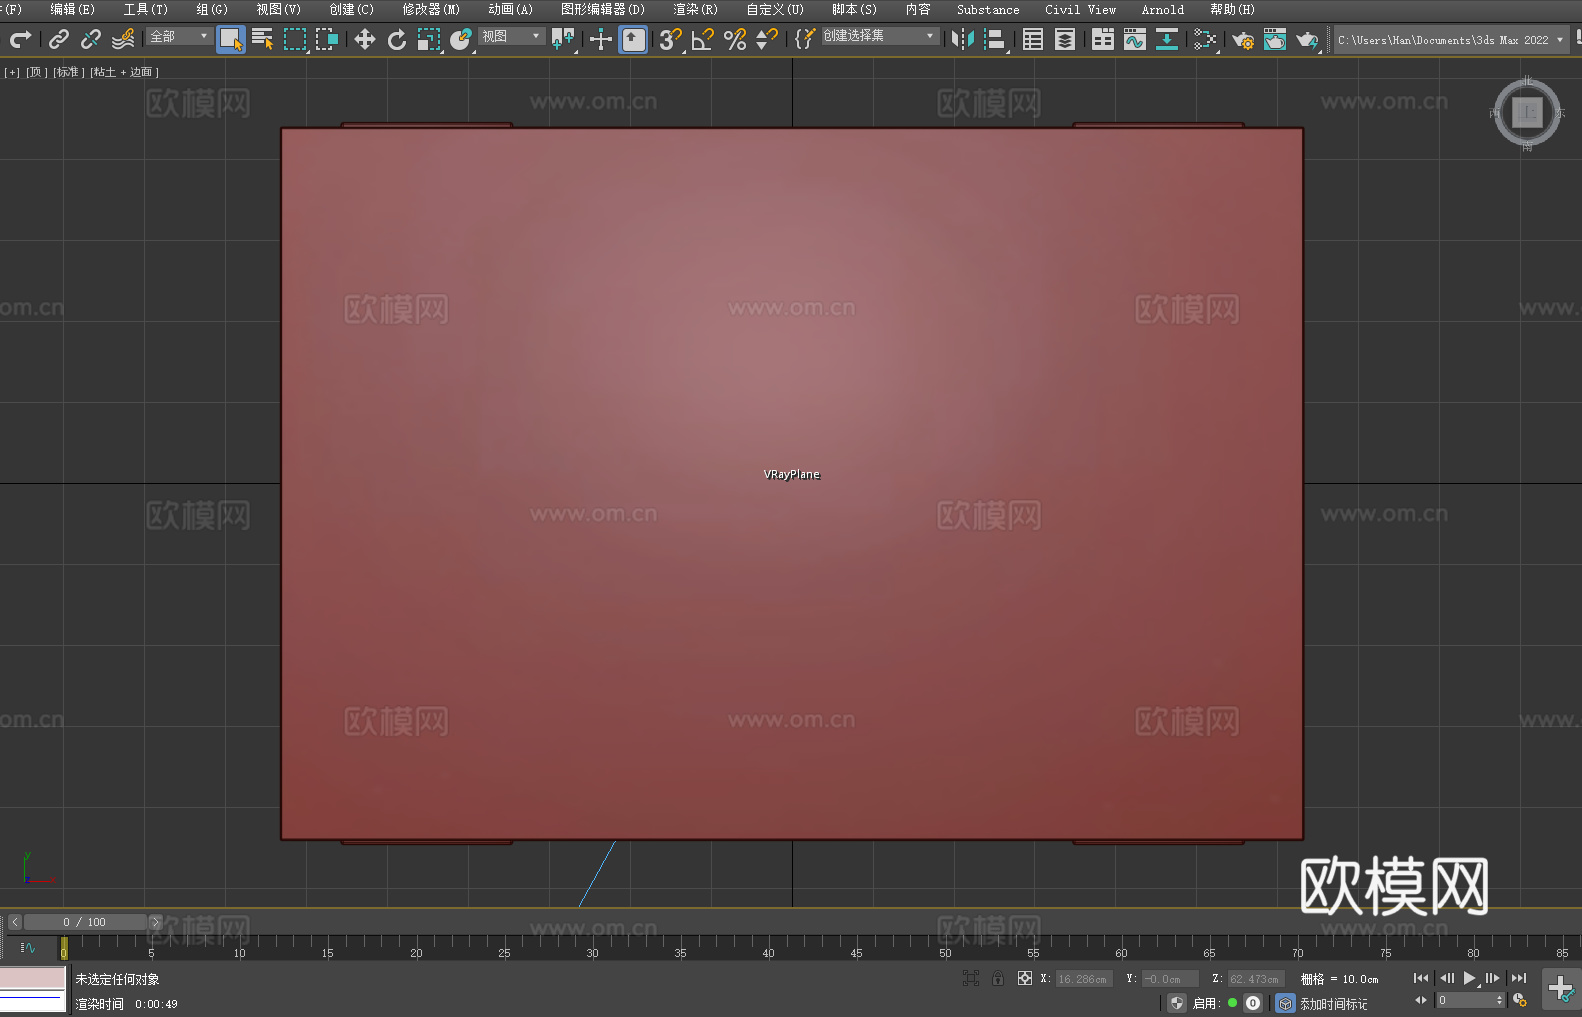The width and height of the screenshot is (1582, 1017).
Task: Open the Scene Explorer toggle
Action: (x=1033, y=39)
